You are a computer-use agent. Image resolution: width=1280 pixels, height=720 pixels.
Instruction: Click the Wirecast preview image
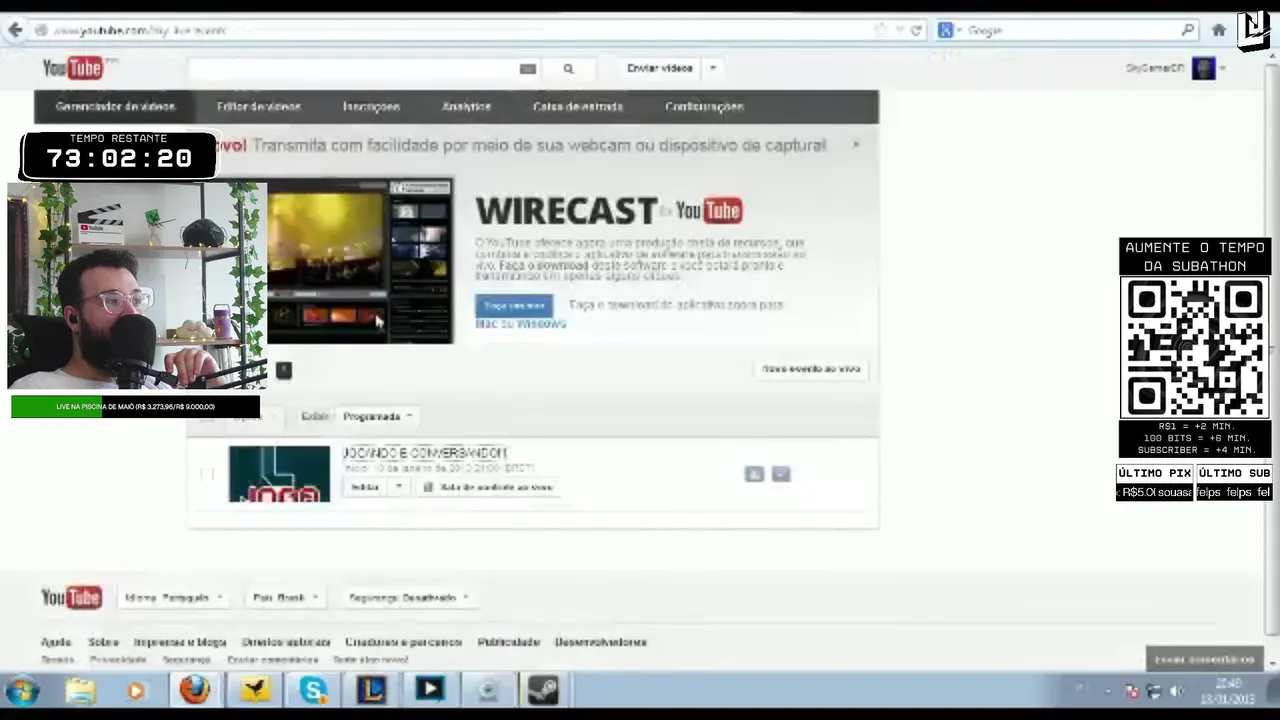[360, 261]
